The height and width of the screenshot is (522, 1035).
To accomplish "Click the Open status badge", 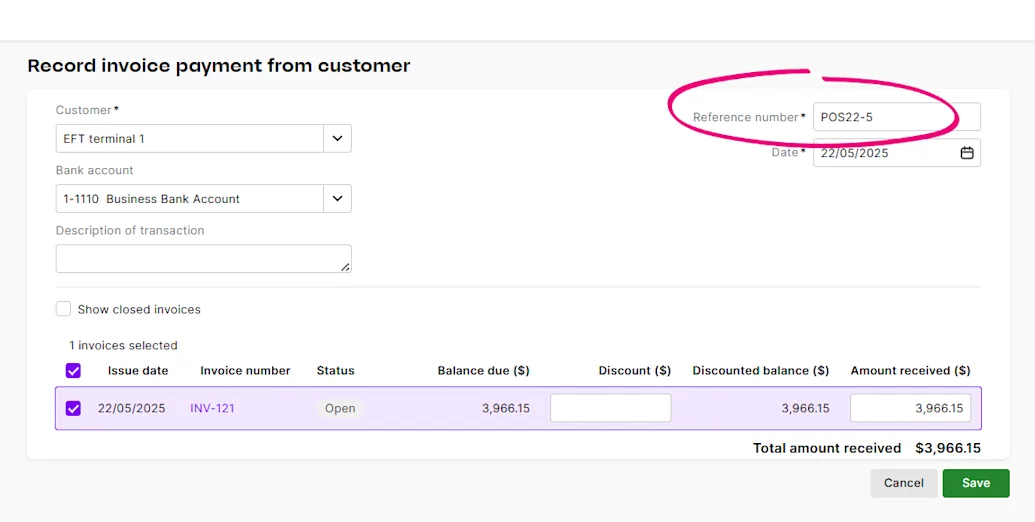I will pos(340,408).
